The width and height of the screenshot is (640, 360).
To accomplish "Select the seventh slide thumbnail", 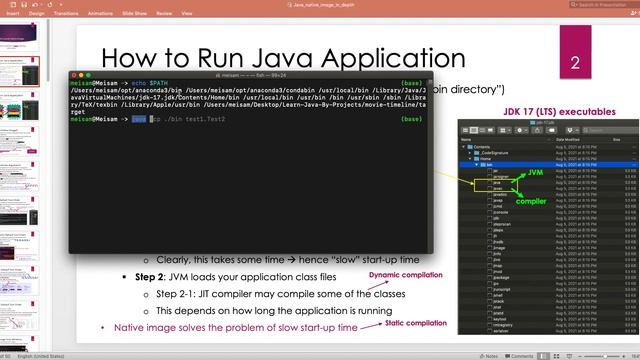I will tap(19, 247).
